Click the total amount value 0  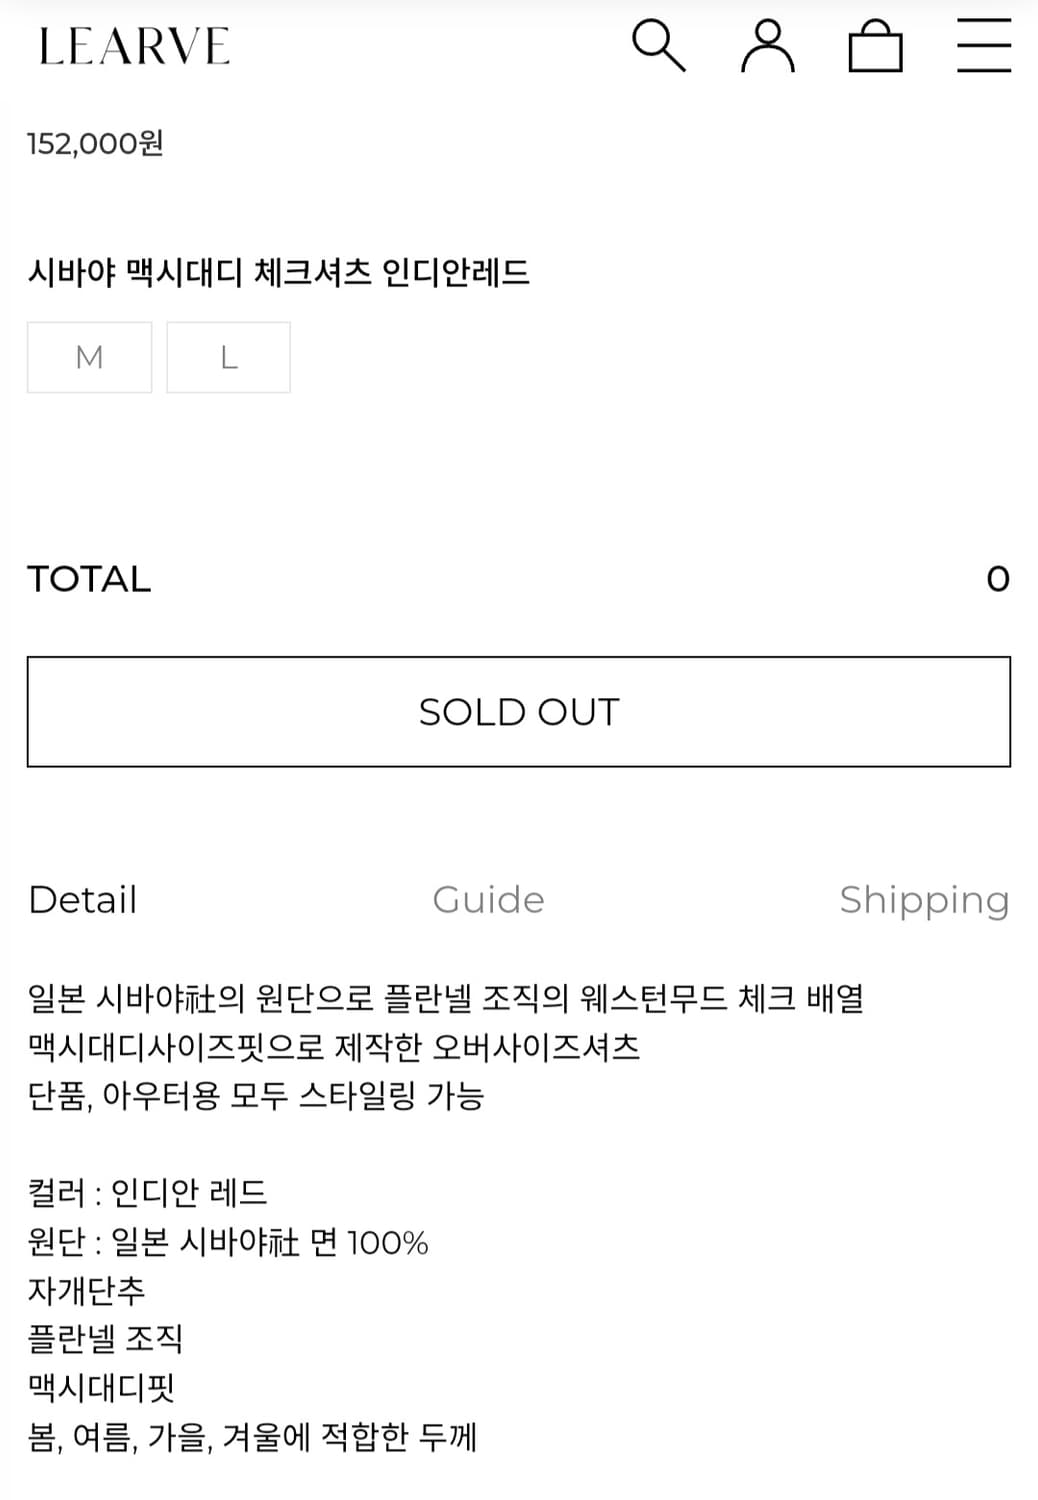point(997,579)
